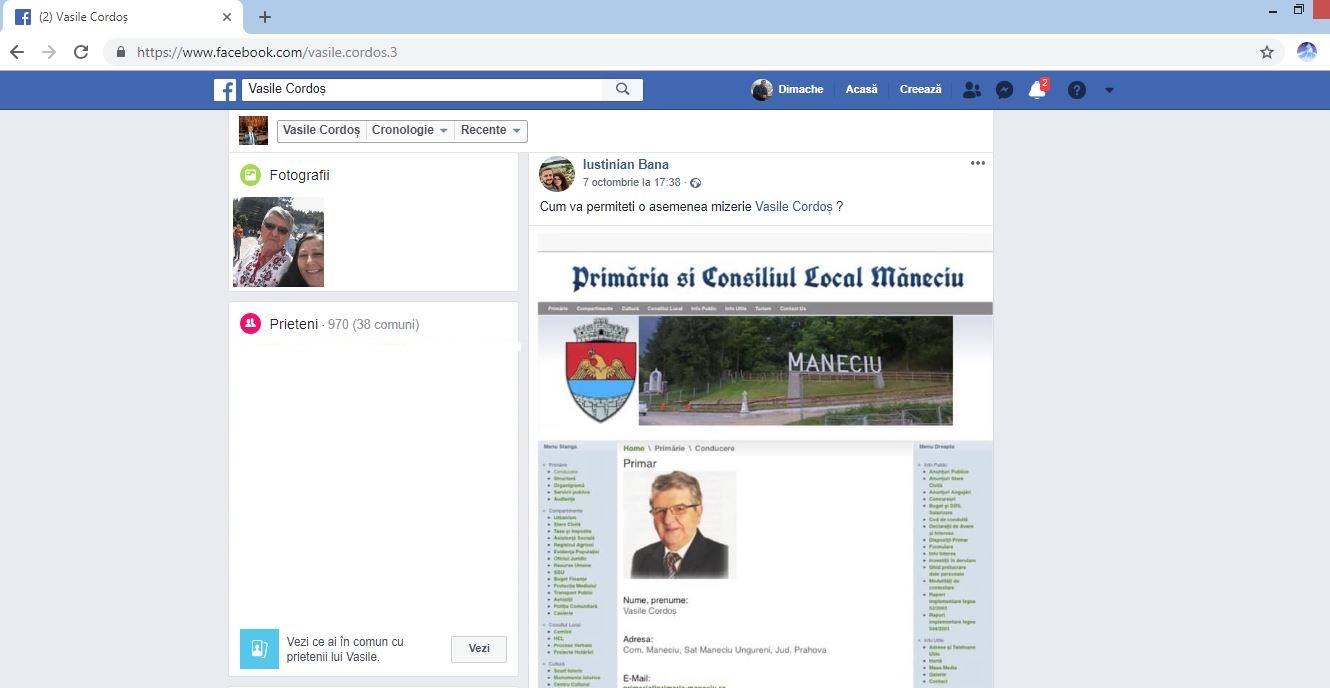Open the notifications bell
The height and width of the screenshot is (688, 1330).
click(1037, 90)
